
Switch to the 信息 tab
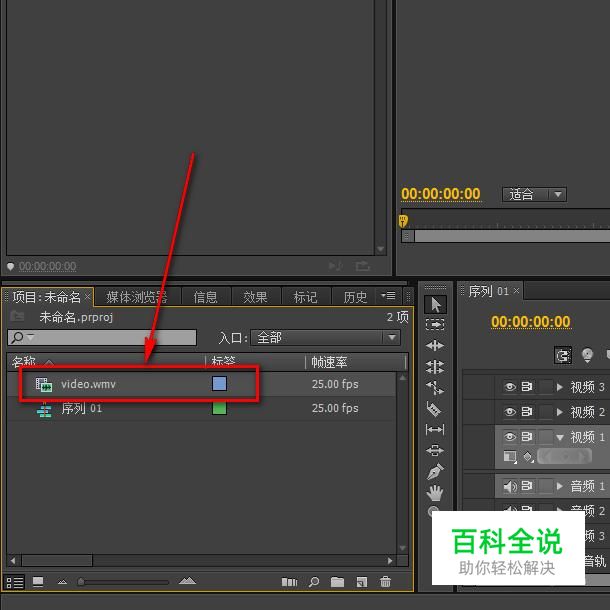205,297
